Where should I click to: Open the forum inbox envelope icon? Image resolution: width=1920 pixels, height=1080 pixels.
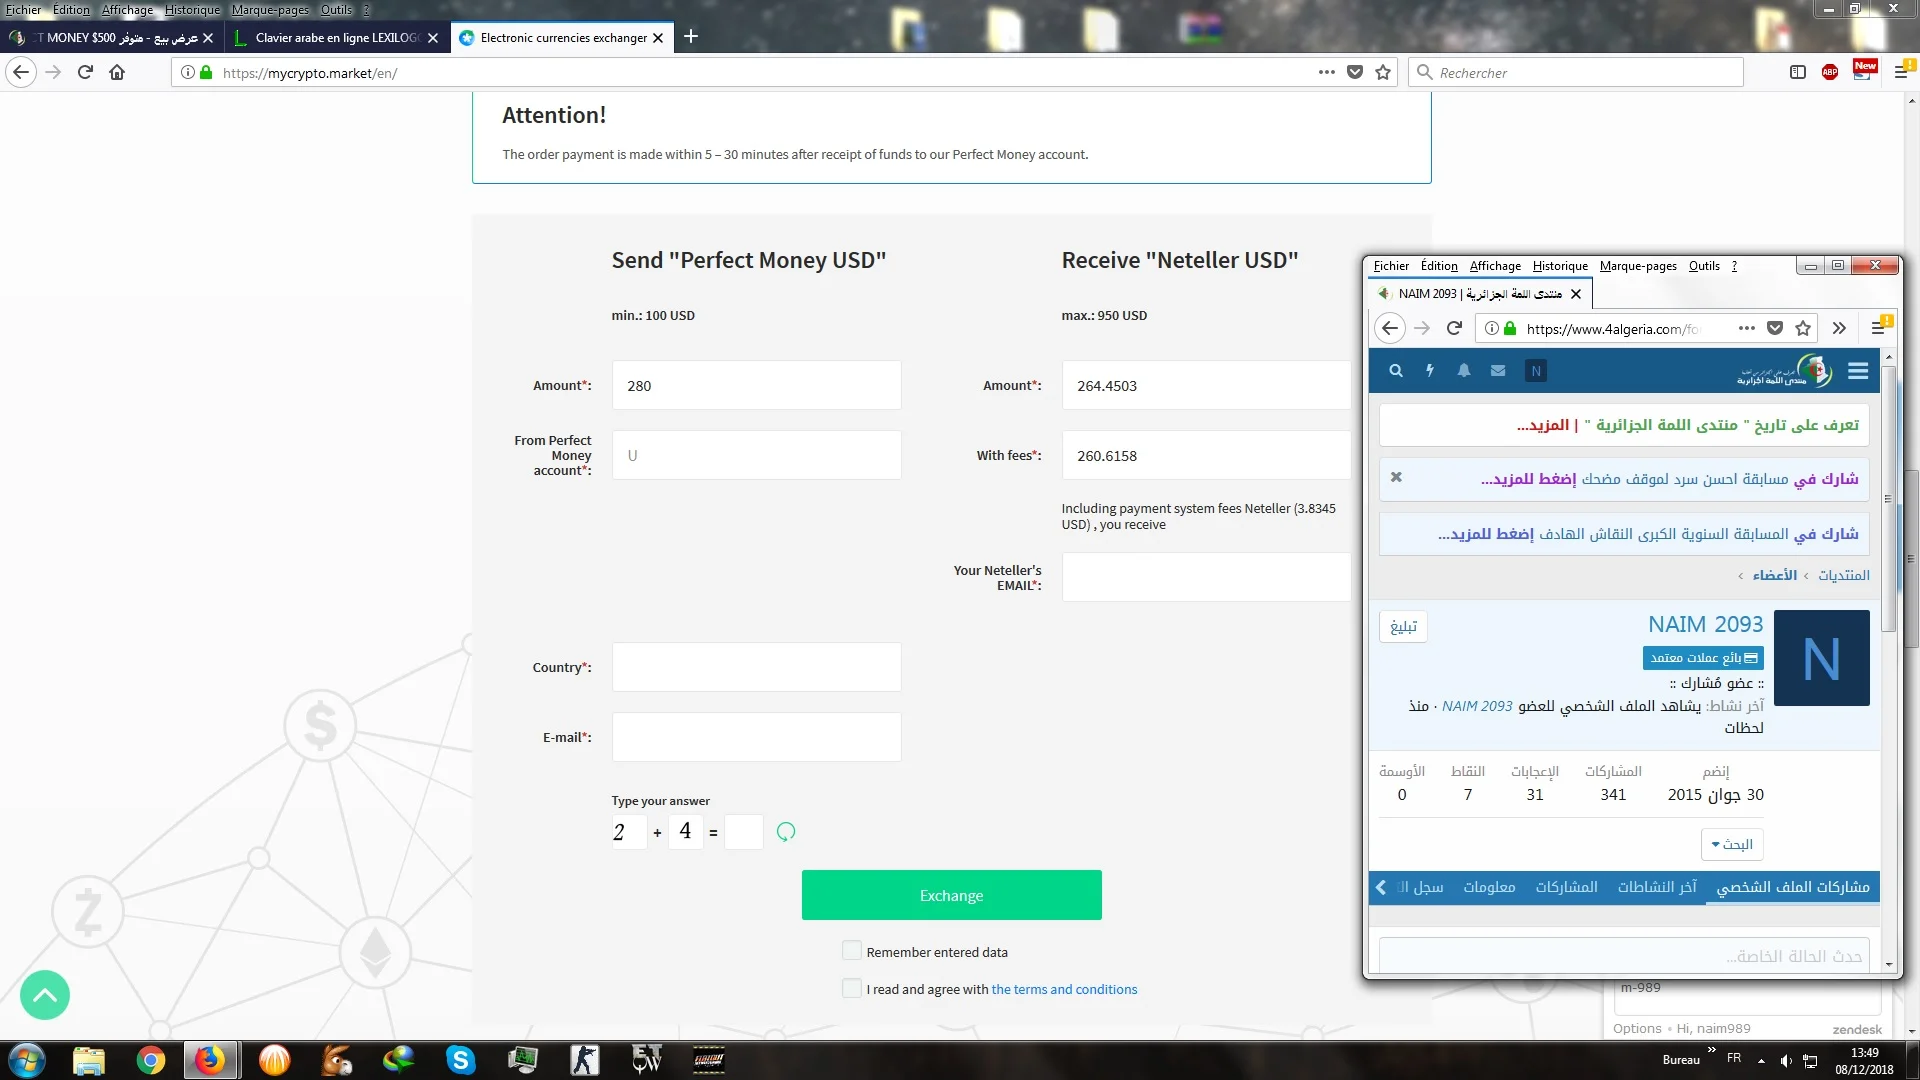point(1498,371)
